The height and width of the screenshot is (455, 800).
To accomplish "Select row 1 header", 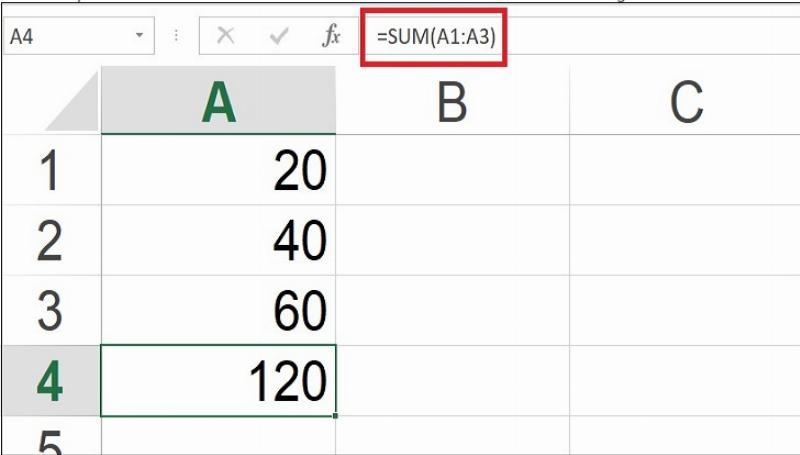I will pyautogui.click(x=51, y=170).
